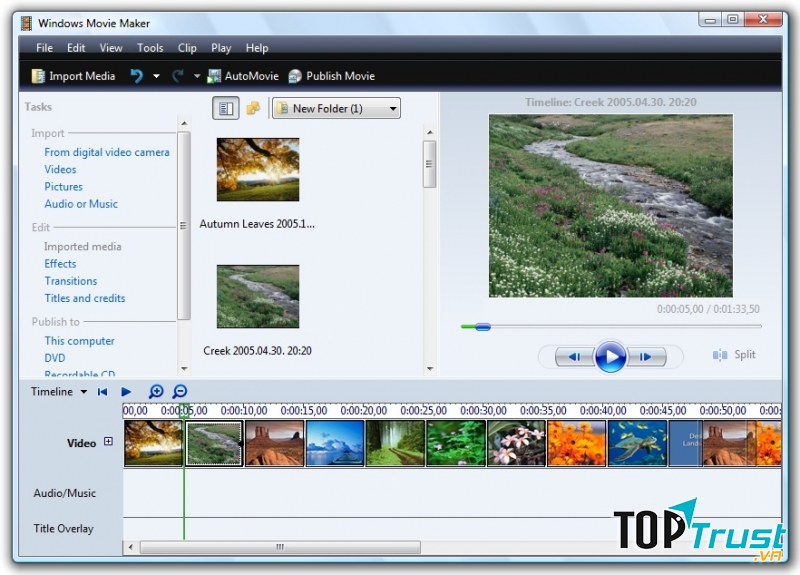
Task: Import from digital video camera link
Action: pos(107,152)
